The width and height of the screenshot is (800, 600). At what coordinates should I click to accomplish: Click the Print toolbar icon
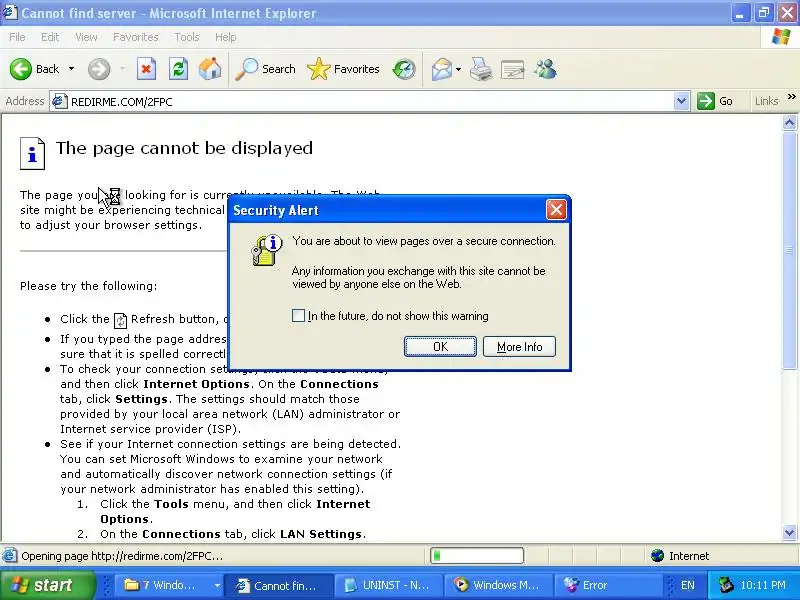[x=481, y=69]
